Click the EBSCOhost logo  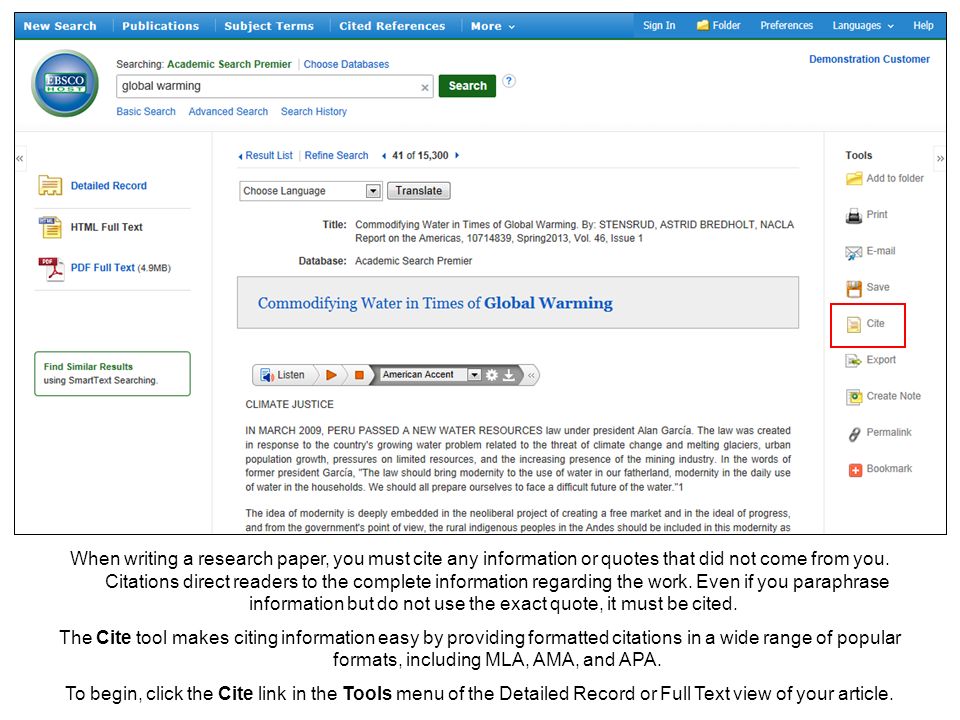65,84
